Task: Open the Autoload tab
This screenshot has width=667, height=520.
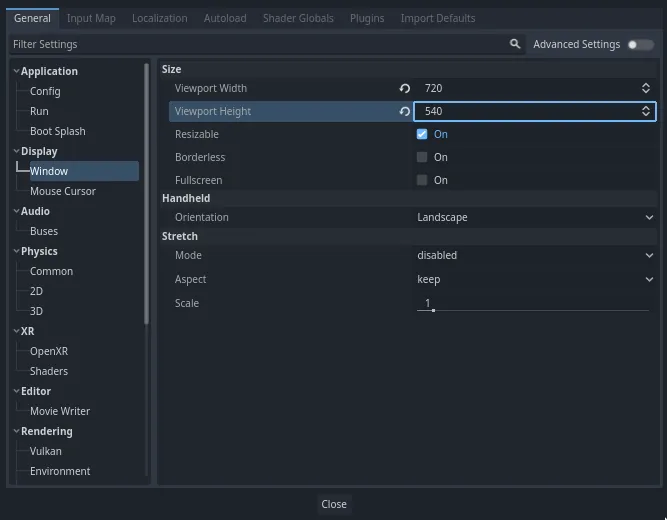Action: [225, 18]
